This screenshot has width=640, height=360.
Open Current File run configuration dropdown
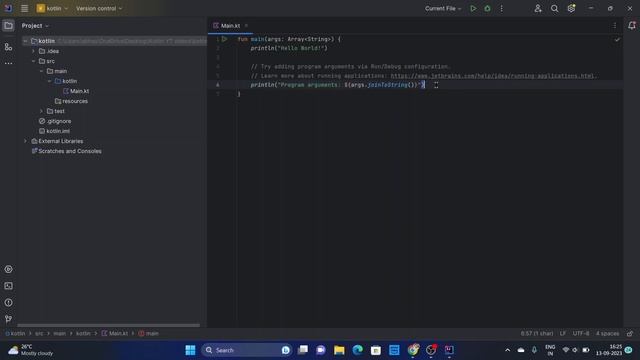coord(443,8)
